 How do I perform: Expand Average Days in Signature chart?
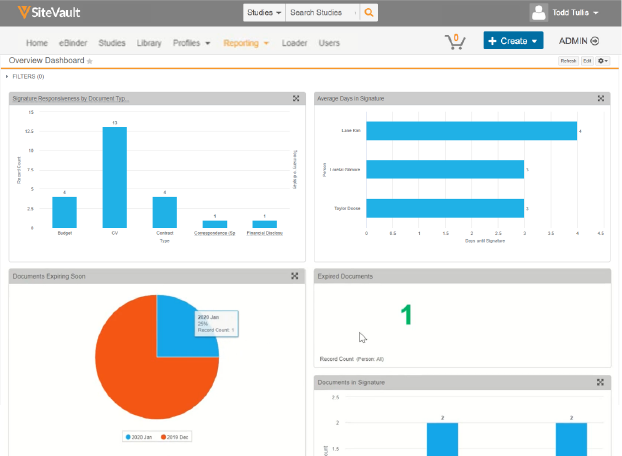[x=600, y=98]
